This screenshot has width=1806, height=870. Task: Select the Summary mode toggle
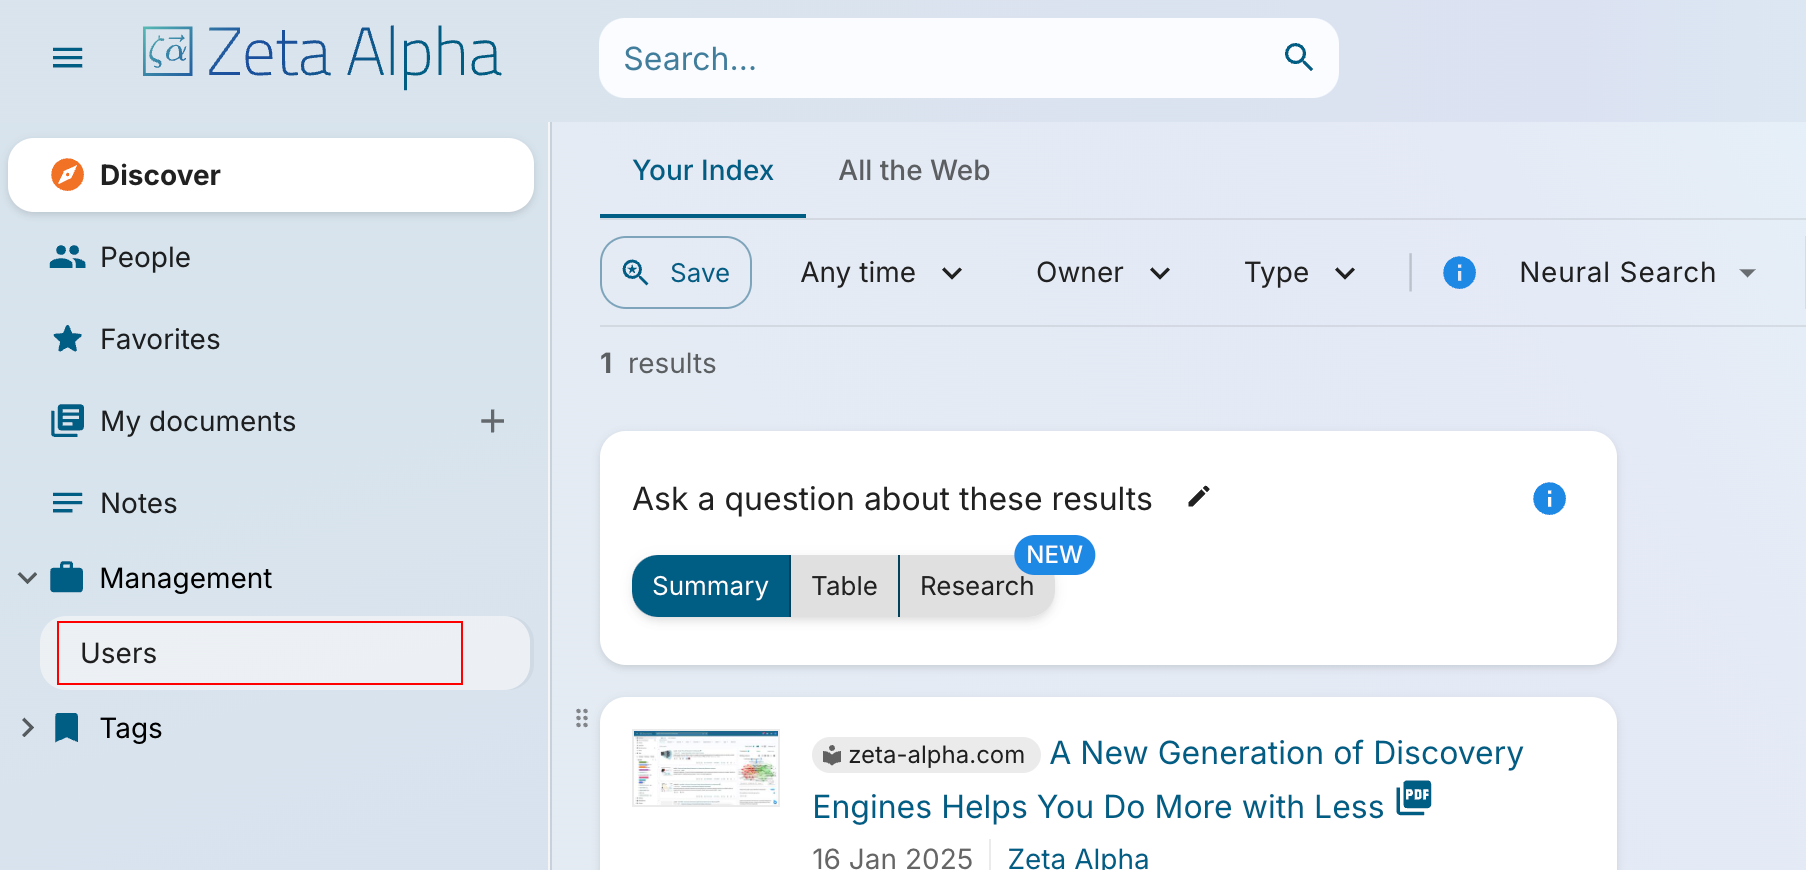[x=711, y=586]
